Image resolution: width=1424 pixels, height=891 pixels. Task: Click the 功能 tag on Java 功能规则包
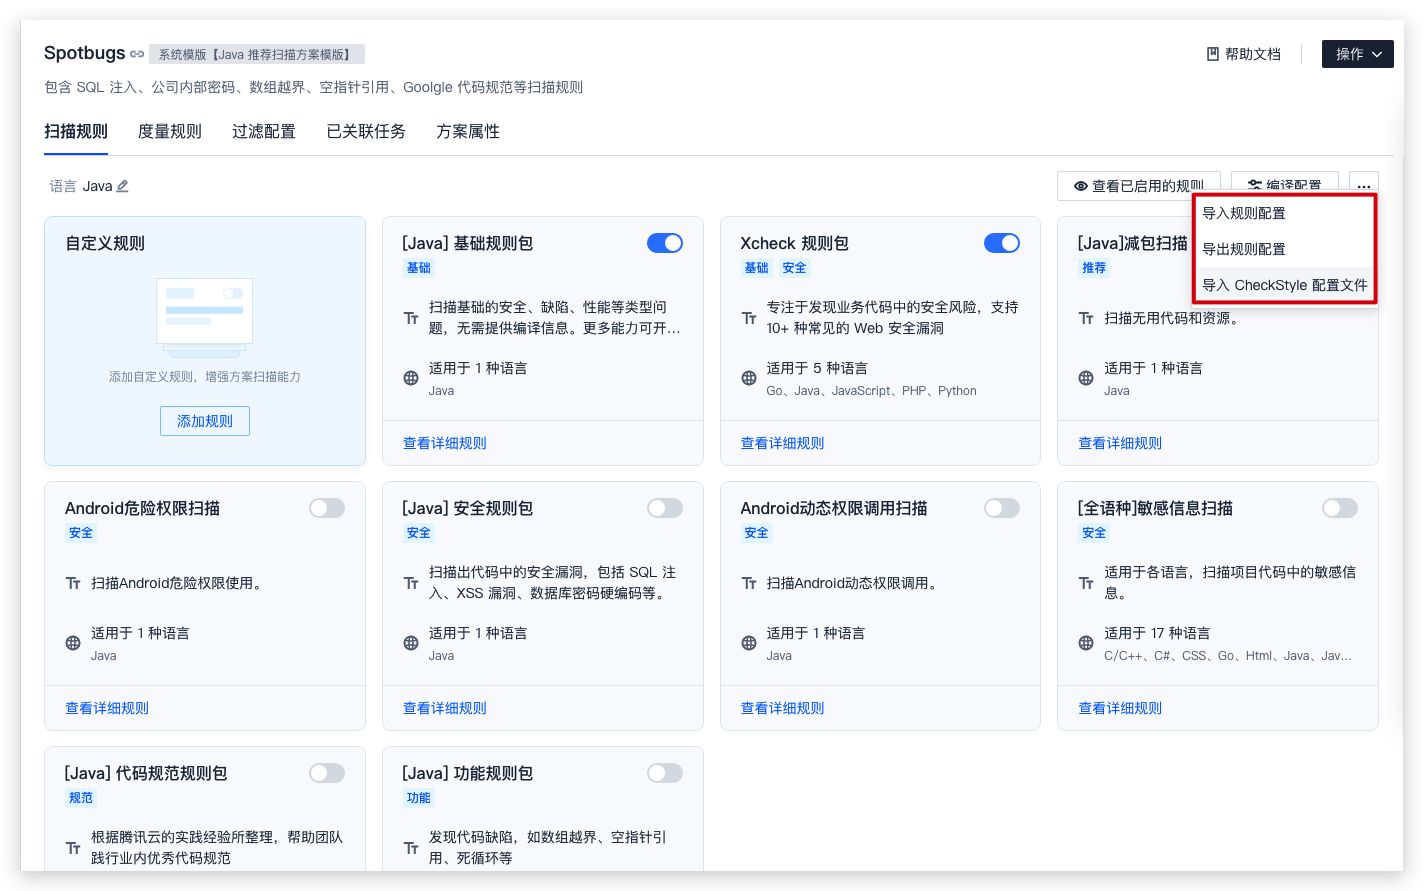coord(419,798)
